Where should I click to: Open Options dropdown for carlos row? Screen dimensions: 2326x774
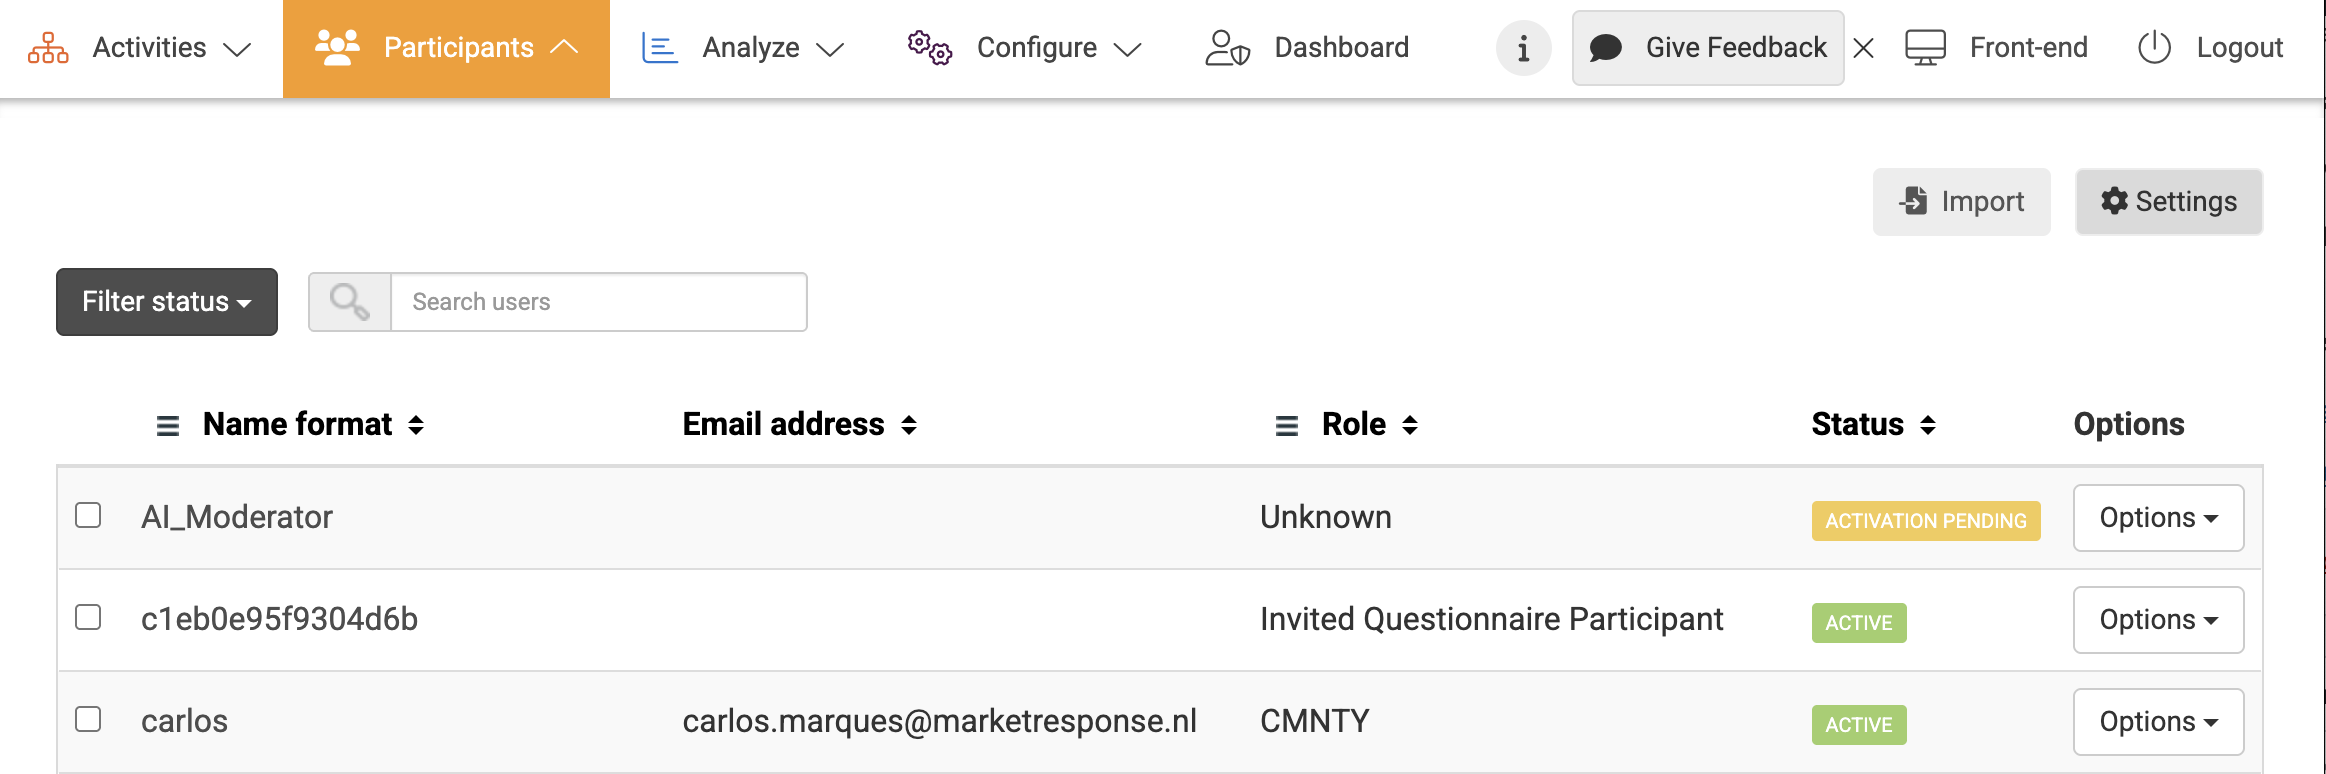click(x=2158, y=722)
